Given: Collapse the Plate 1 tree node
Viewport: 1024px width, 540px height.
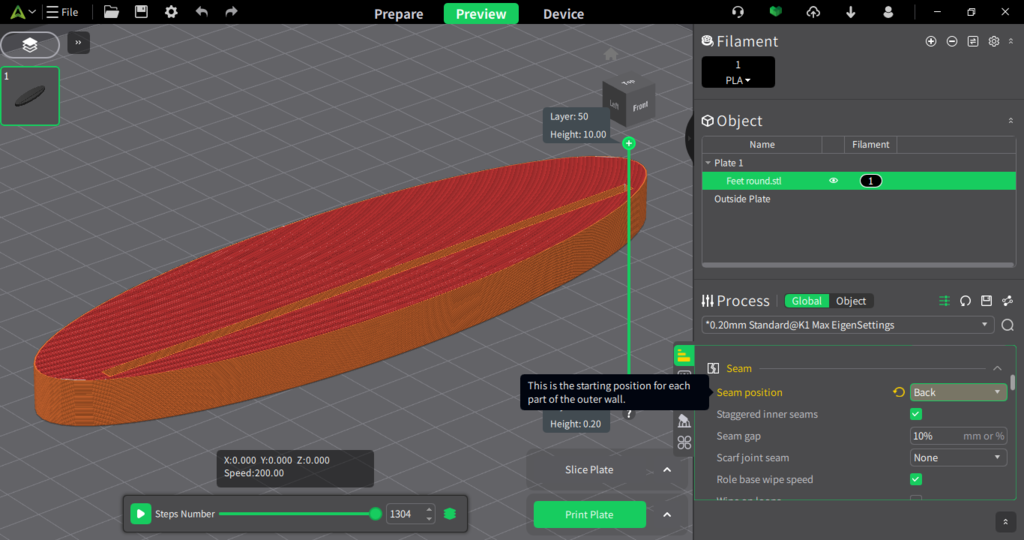Looking at the screenshot, I should click(708, 163).
